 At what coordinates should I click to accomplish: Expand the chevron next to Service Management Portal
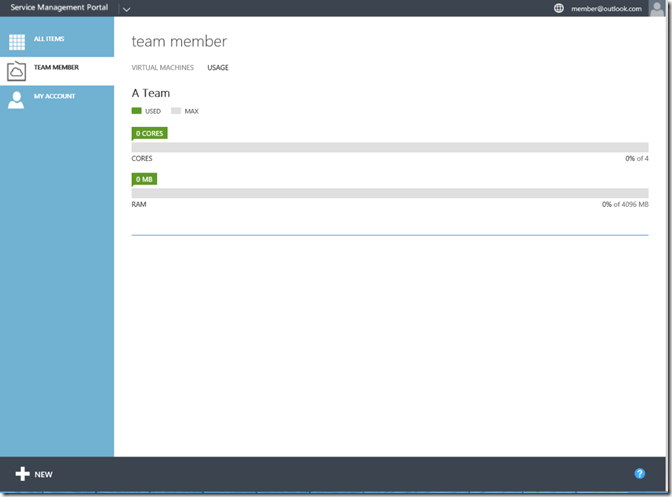tap(126, 9)
